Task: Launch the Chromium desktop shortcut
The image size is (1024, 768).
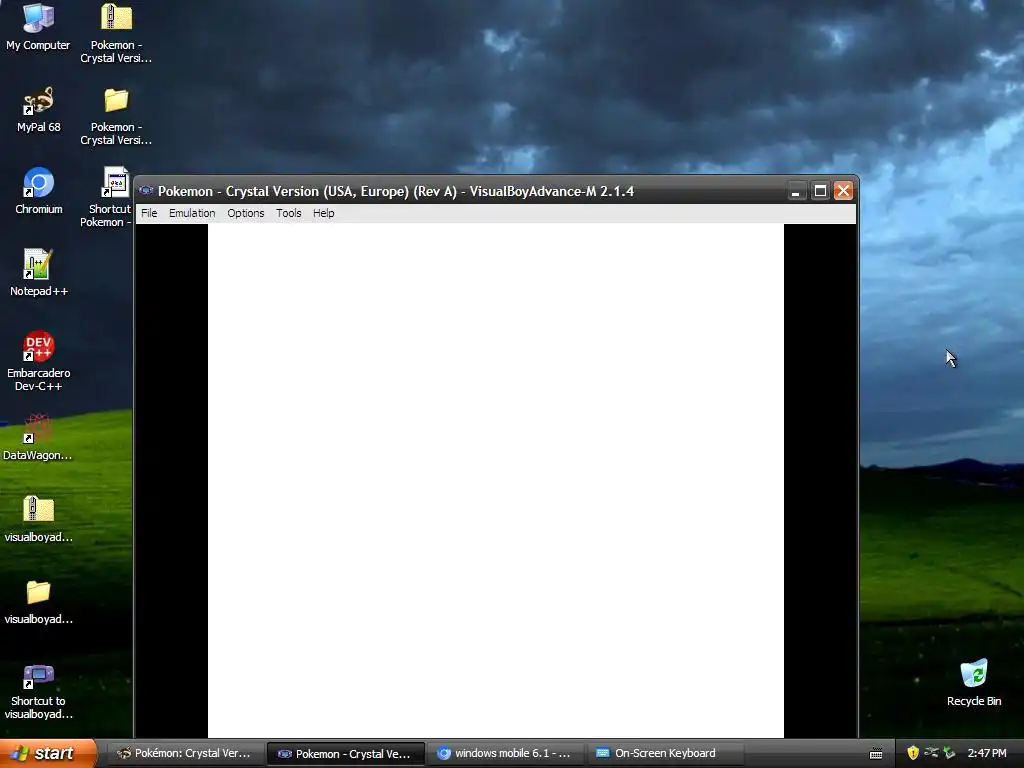Action: tap(39, 191)
